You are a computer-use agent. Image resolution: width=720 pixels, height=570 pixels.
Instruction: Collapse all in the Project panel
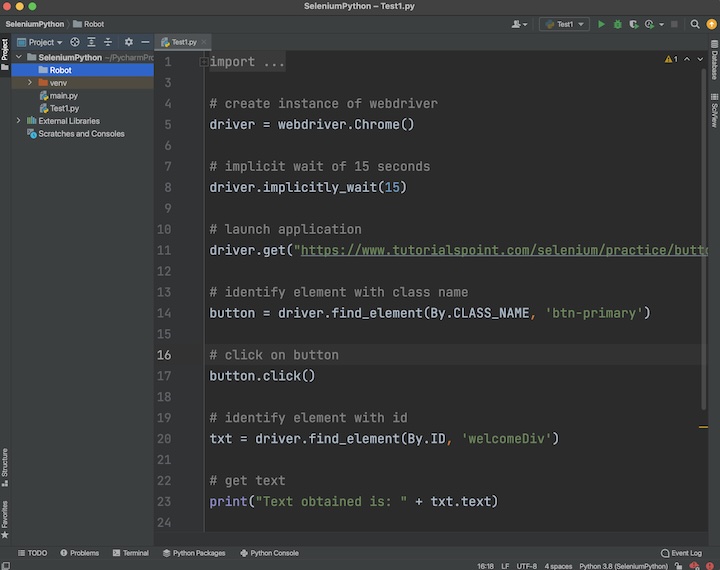108,42
